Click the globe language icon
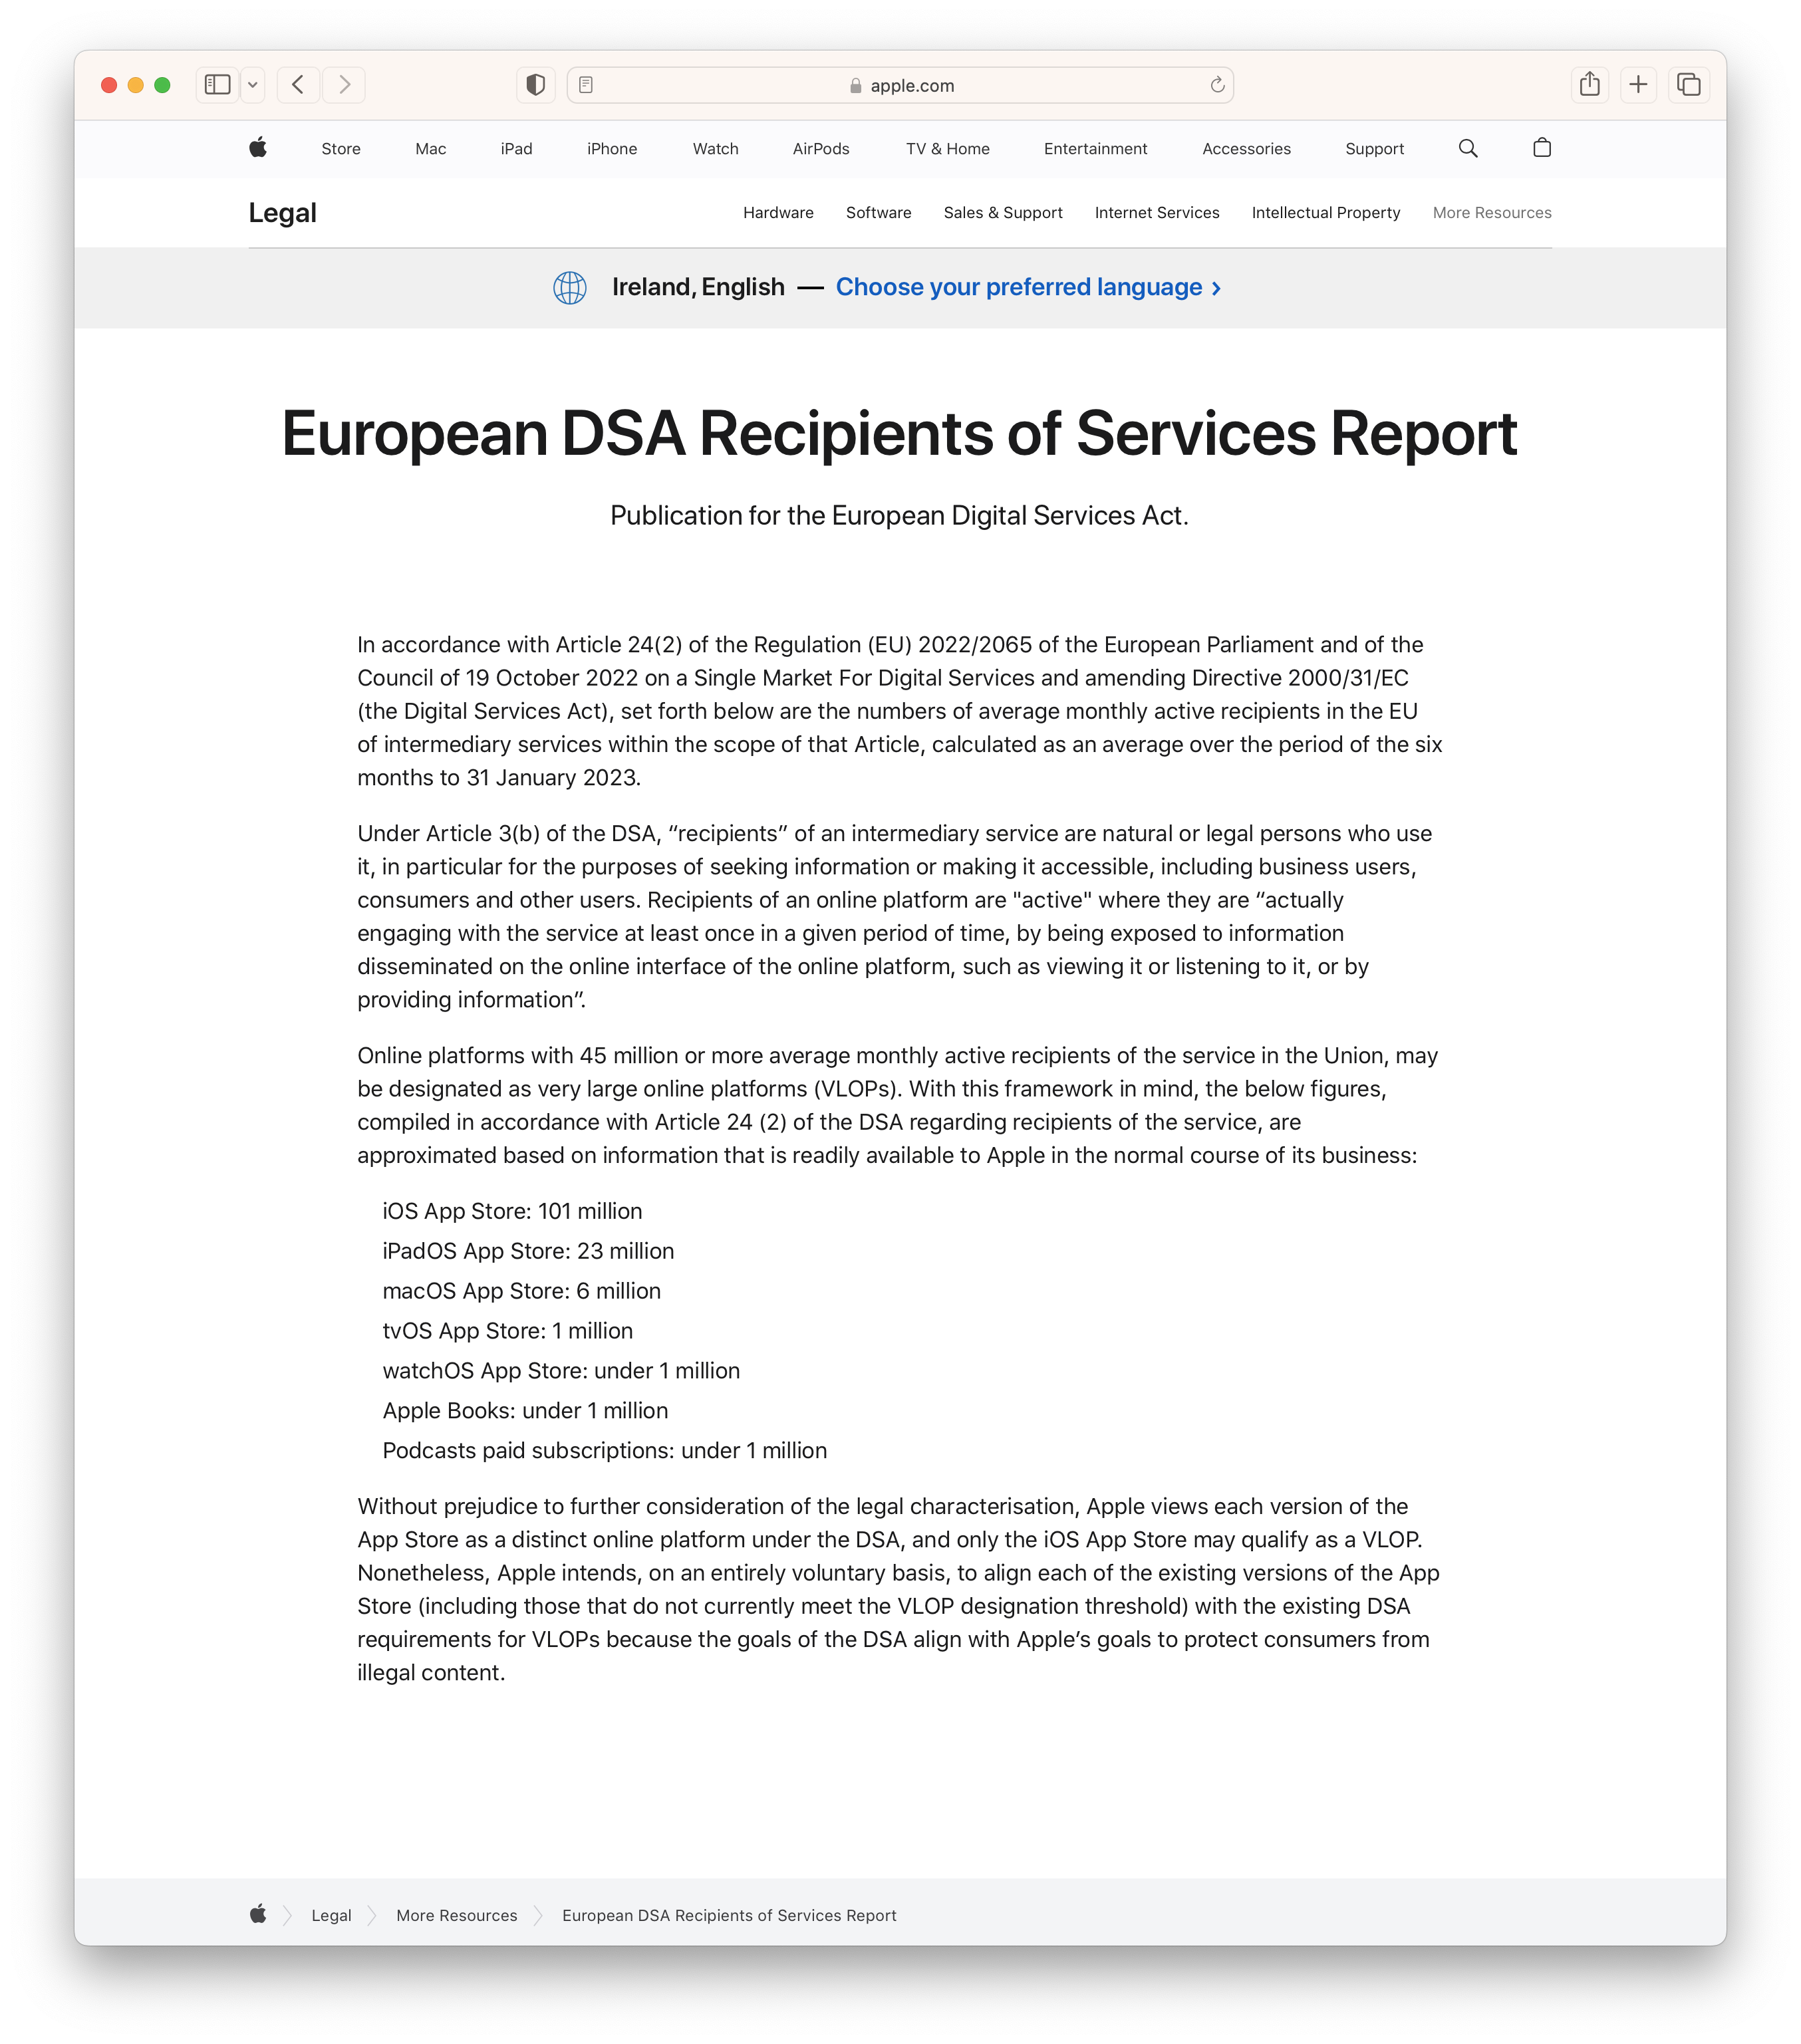This screenshot has width=1801, height=2044. click(x=570, y=288)
